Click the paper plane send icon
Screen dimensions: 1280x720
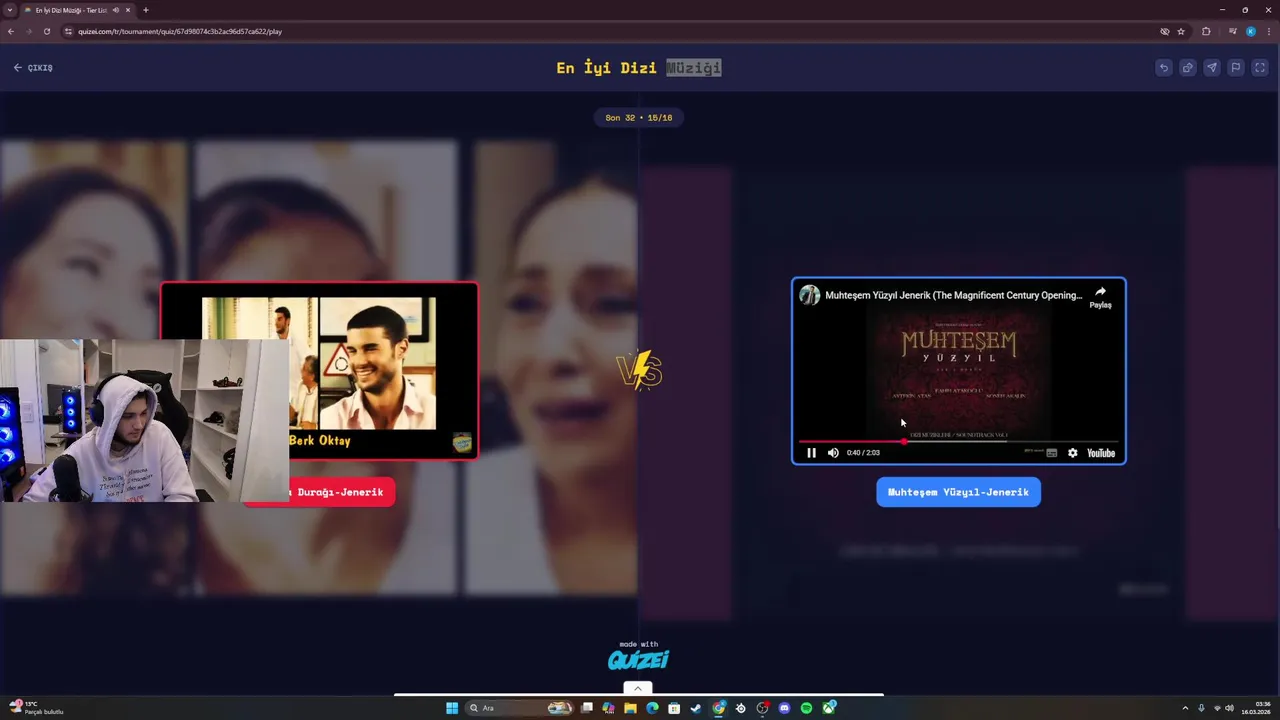pyautogui.click(x=1211, y=68)
